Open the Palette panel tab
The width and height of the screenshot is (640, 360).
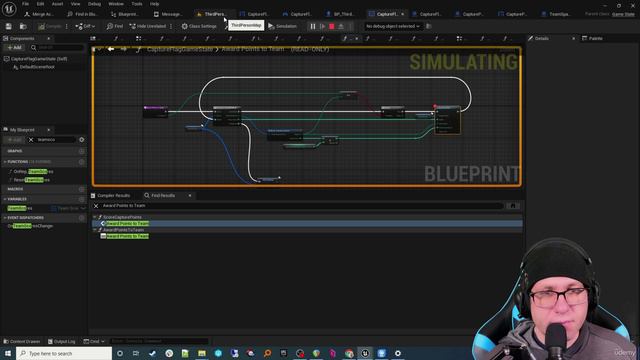593,38
